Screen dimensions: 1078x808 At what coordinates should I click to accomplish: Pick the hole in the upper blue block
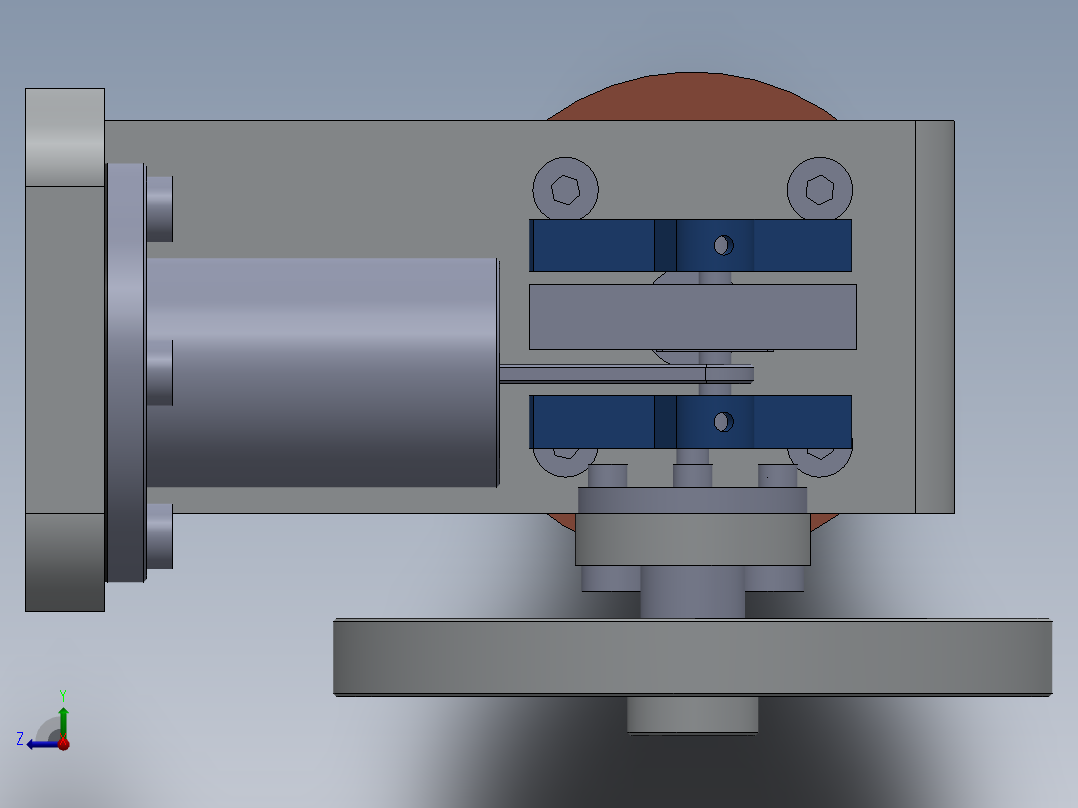723,245
